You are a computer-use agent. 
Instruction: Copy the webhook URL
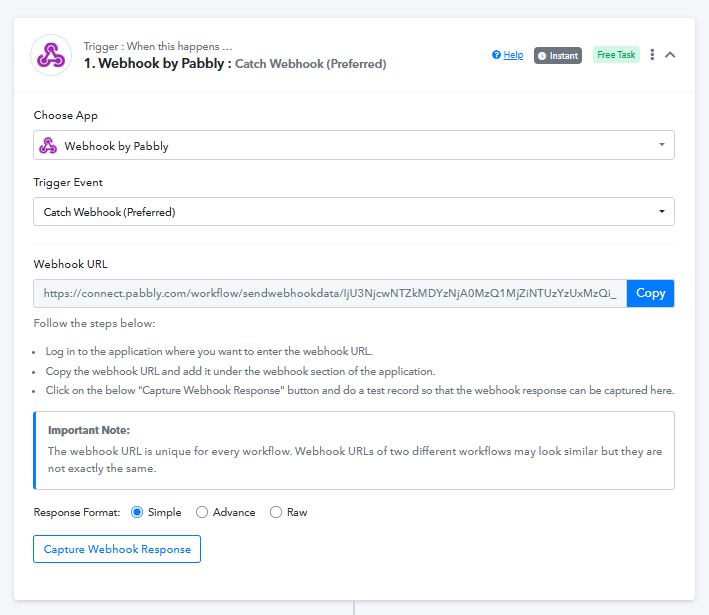650,293
